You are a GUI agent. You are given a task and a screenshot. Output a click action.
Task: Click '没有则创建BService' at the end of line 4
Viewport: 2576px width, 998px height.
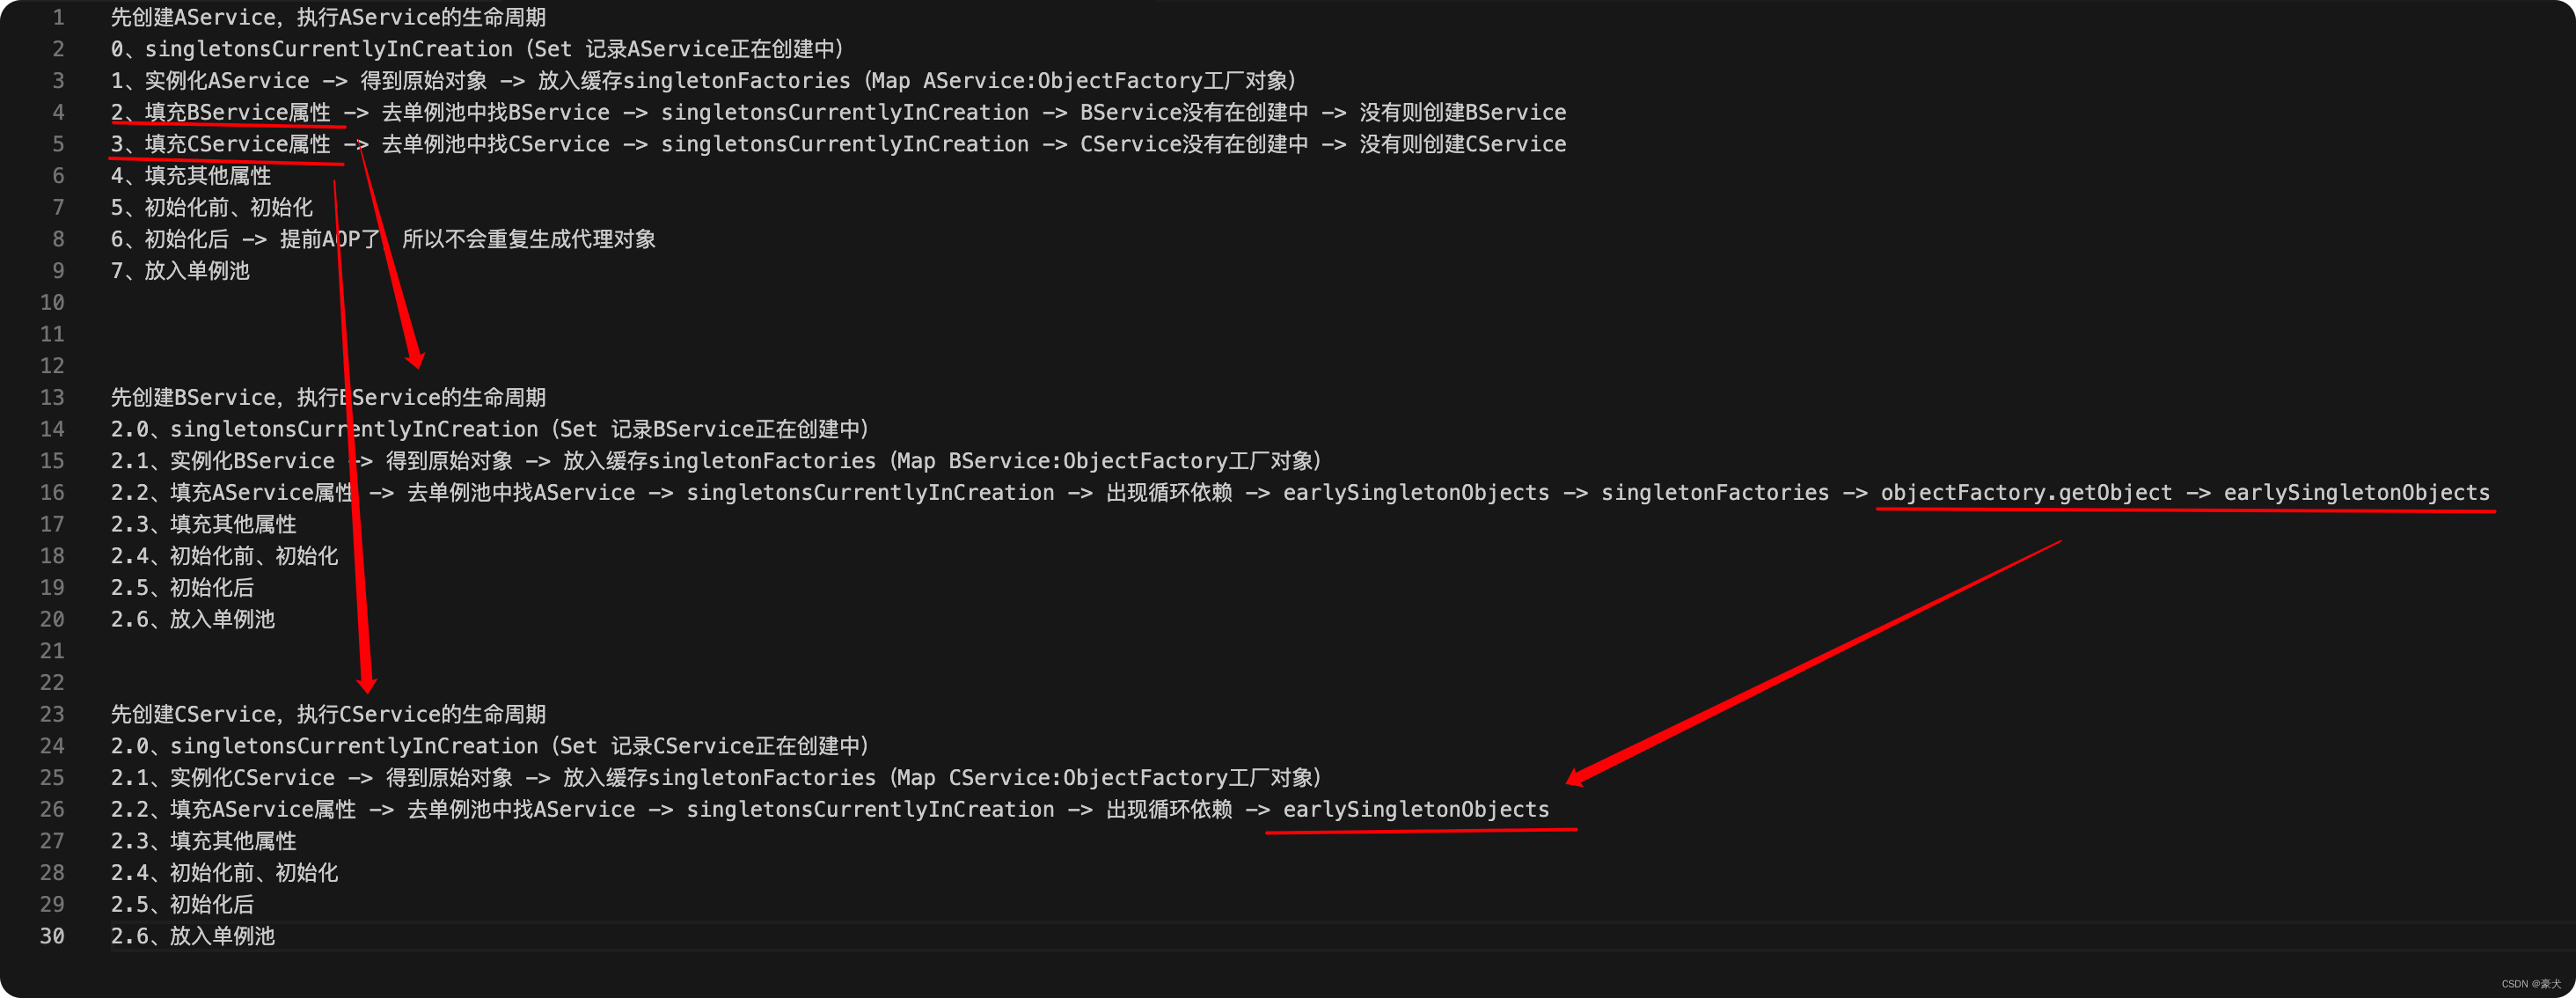click(1462, 112)
